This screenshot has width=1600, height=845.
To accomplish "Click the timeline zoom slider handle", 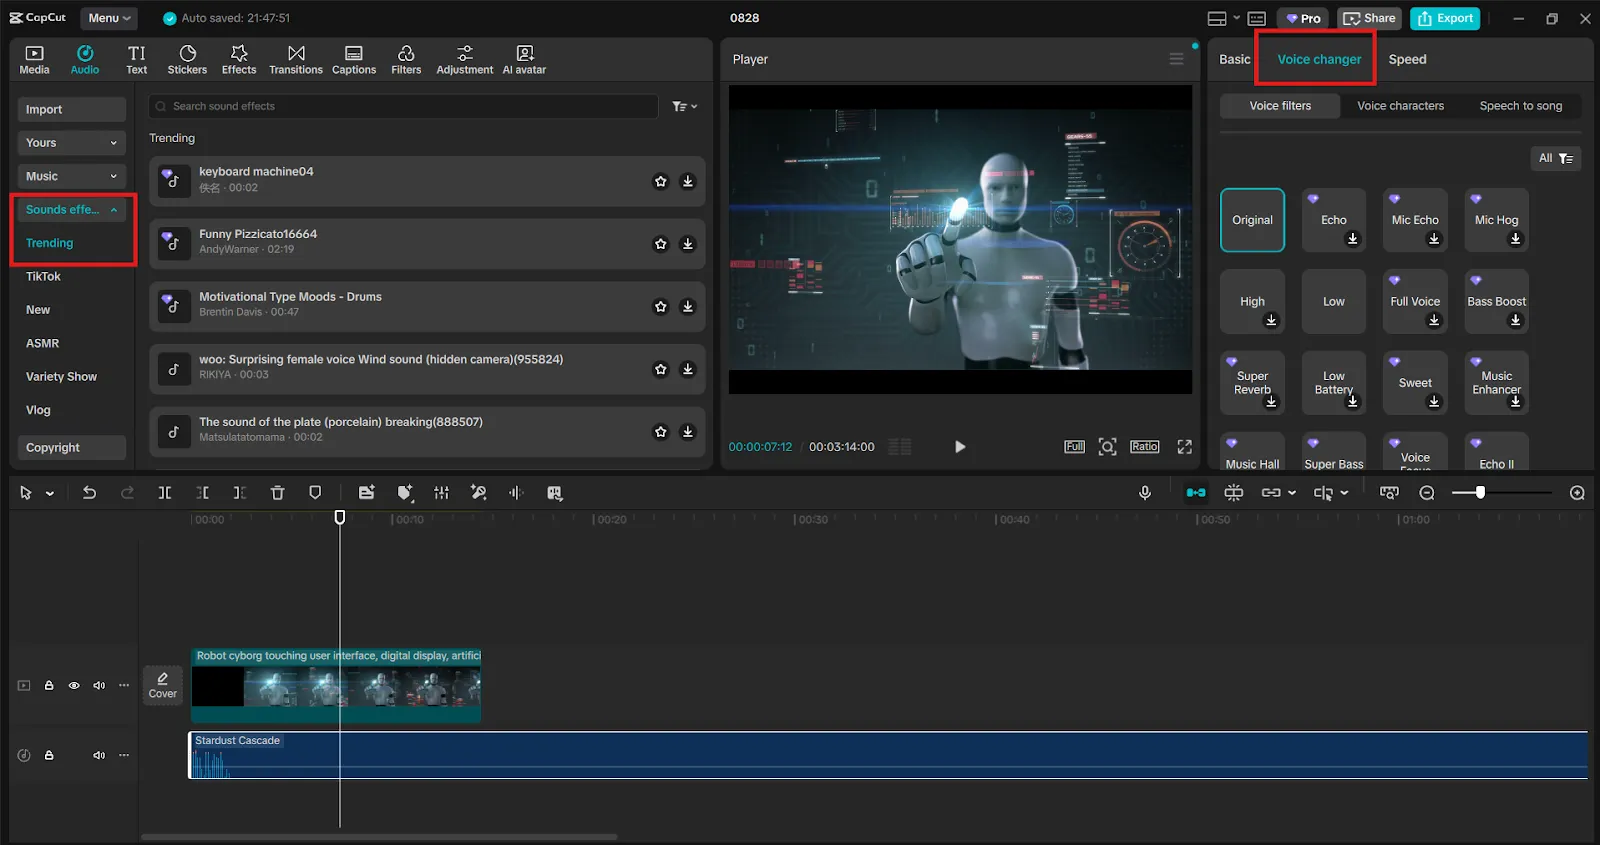I will coord(1480,492).
